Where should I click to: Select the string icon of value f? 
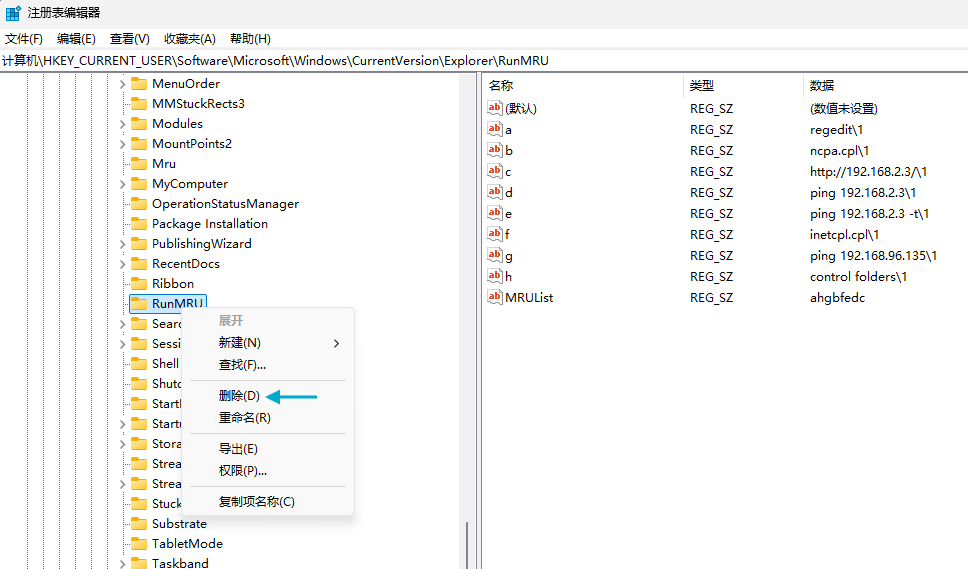[x=494, y=234]
